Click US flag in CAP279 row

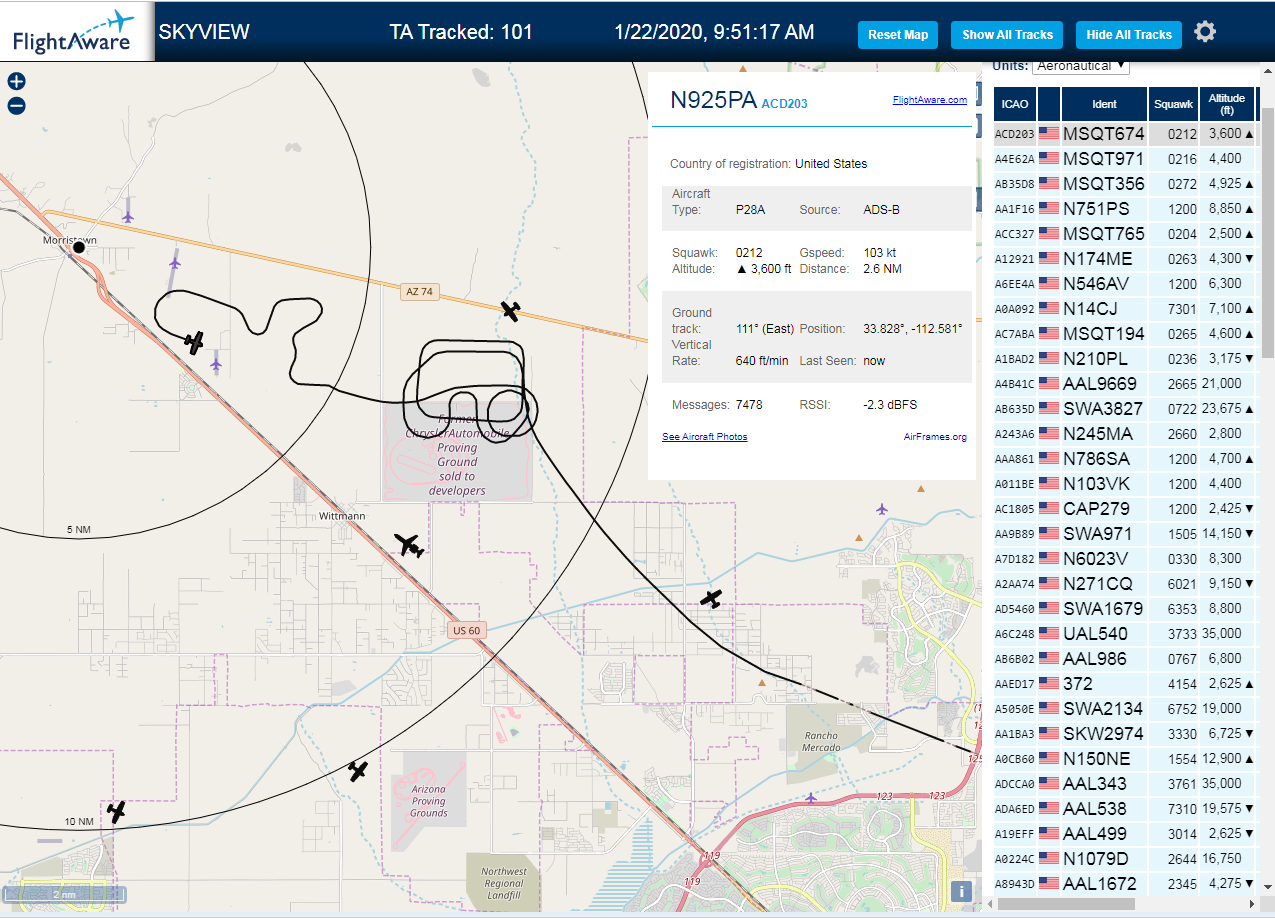[1049, 508]
